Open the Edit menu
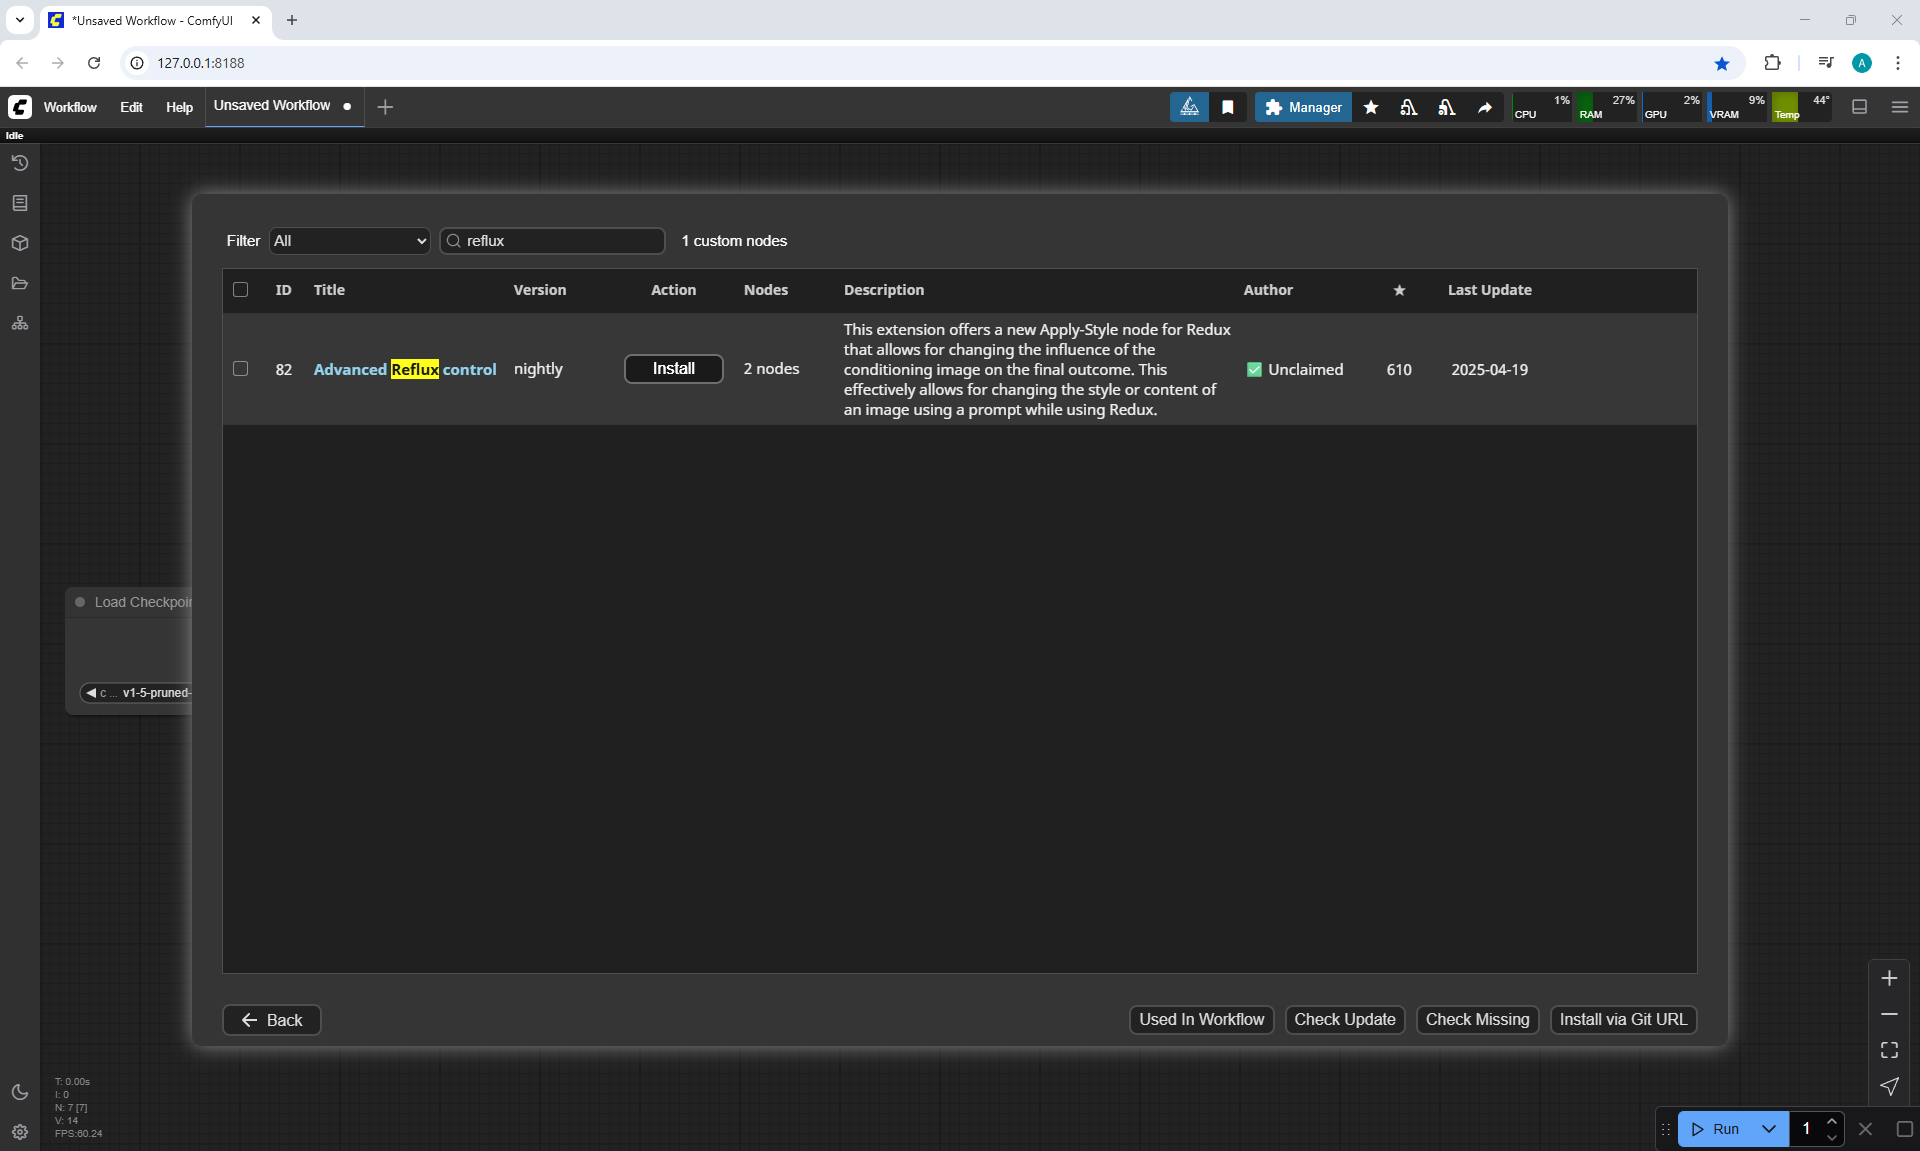Screen dimensions: 1920x1151 click(131, 107)
